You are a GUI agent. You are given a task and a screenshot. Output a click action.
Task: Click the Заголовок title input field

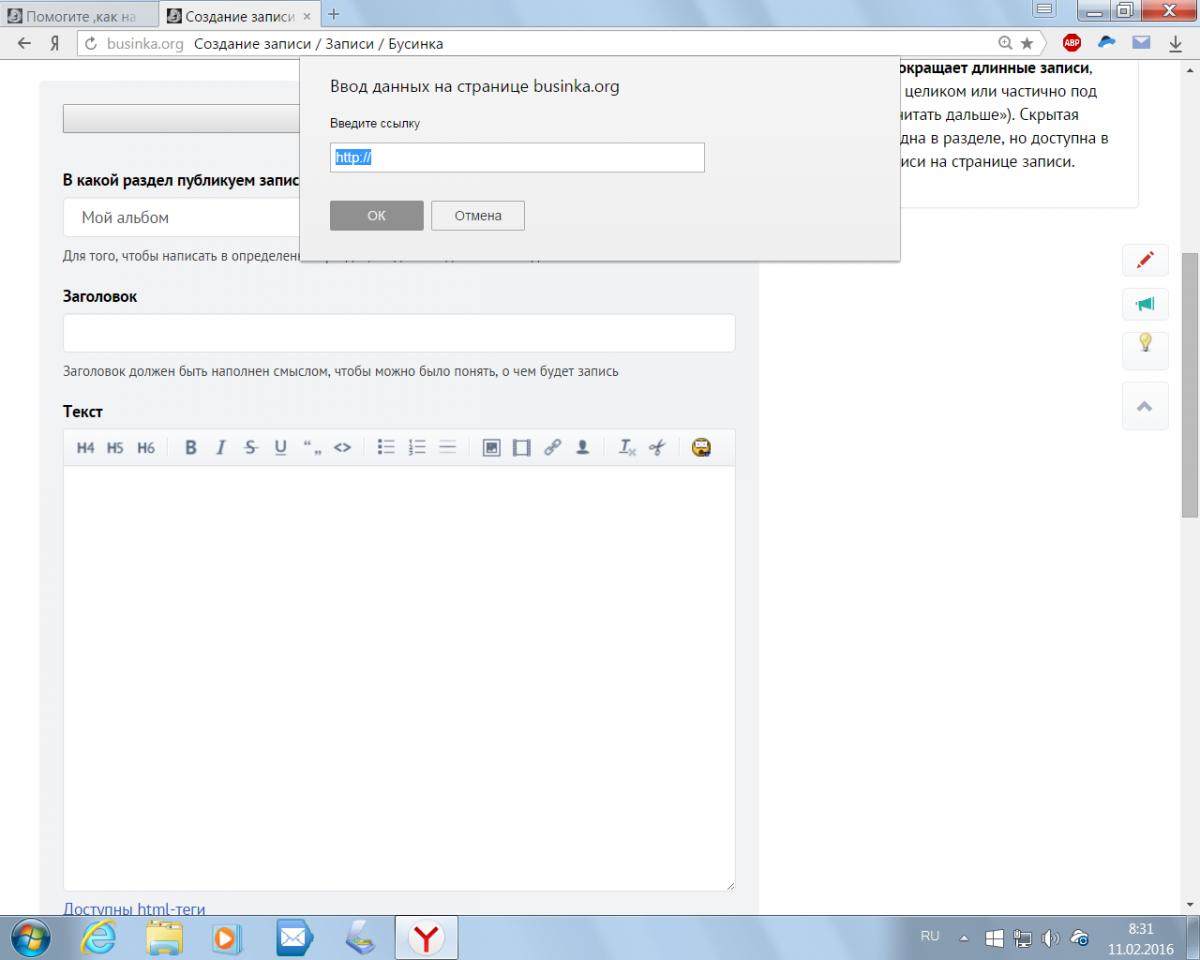click(398, 333)
